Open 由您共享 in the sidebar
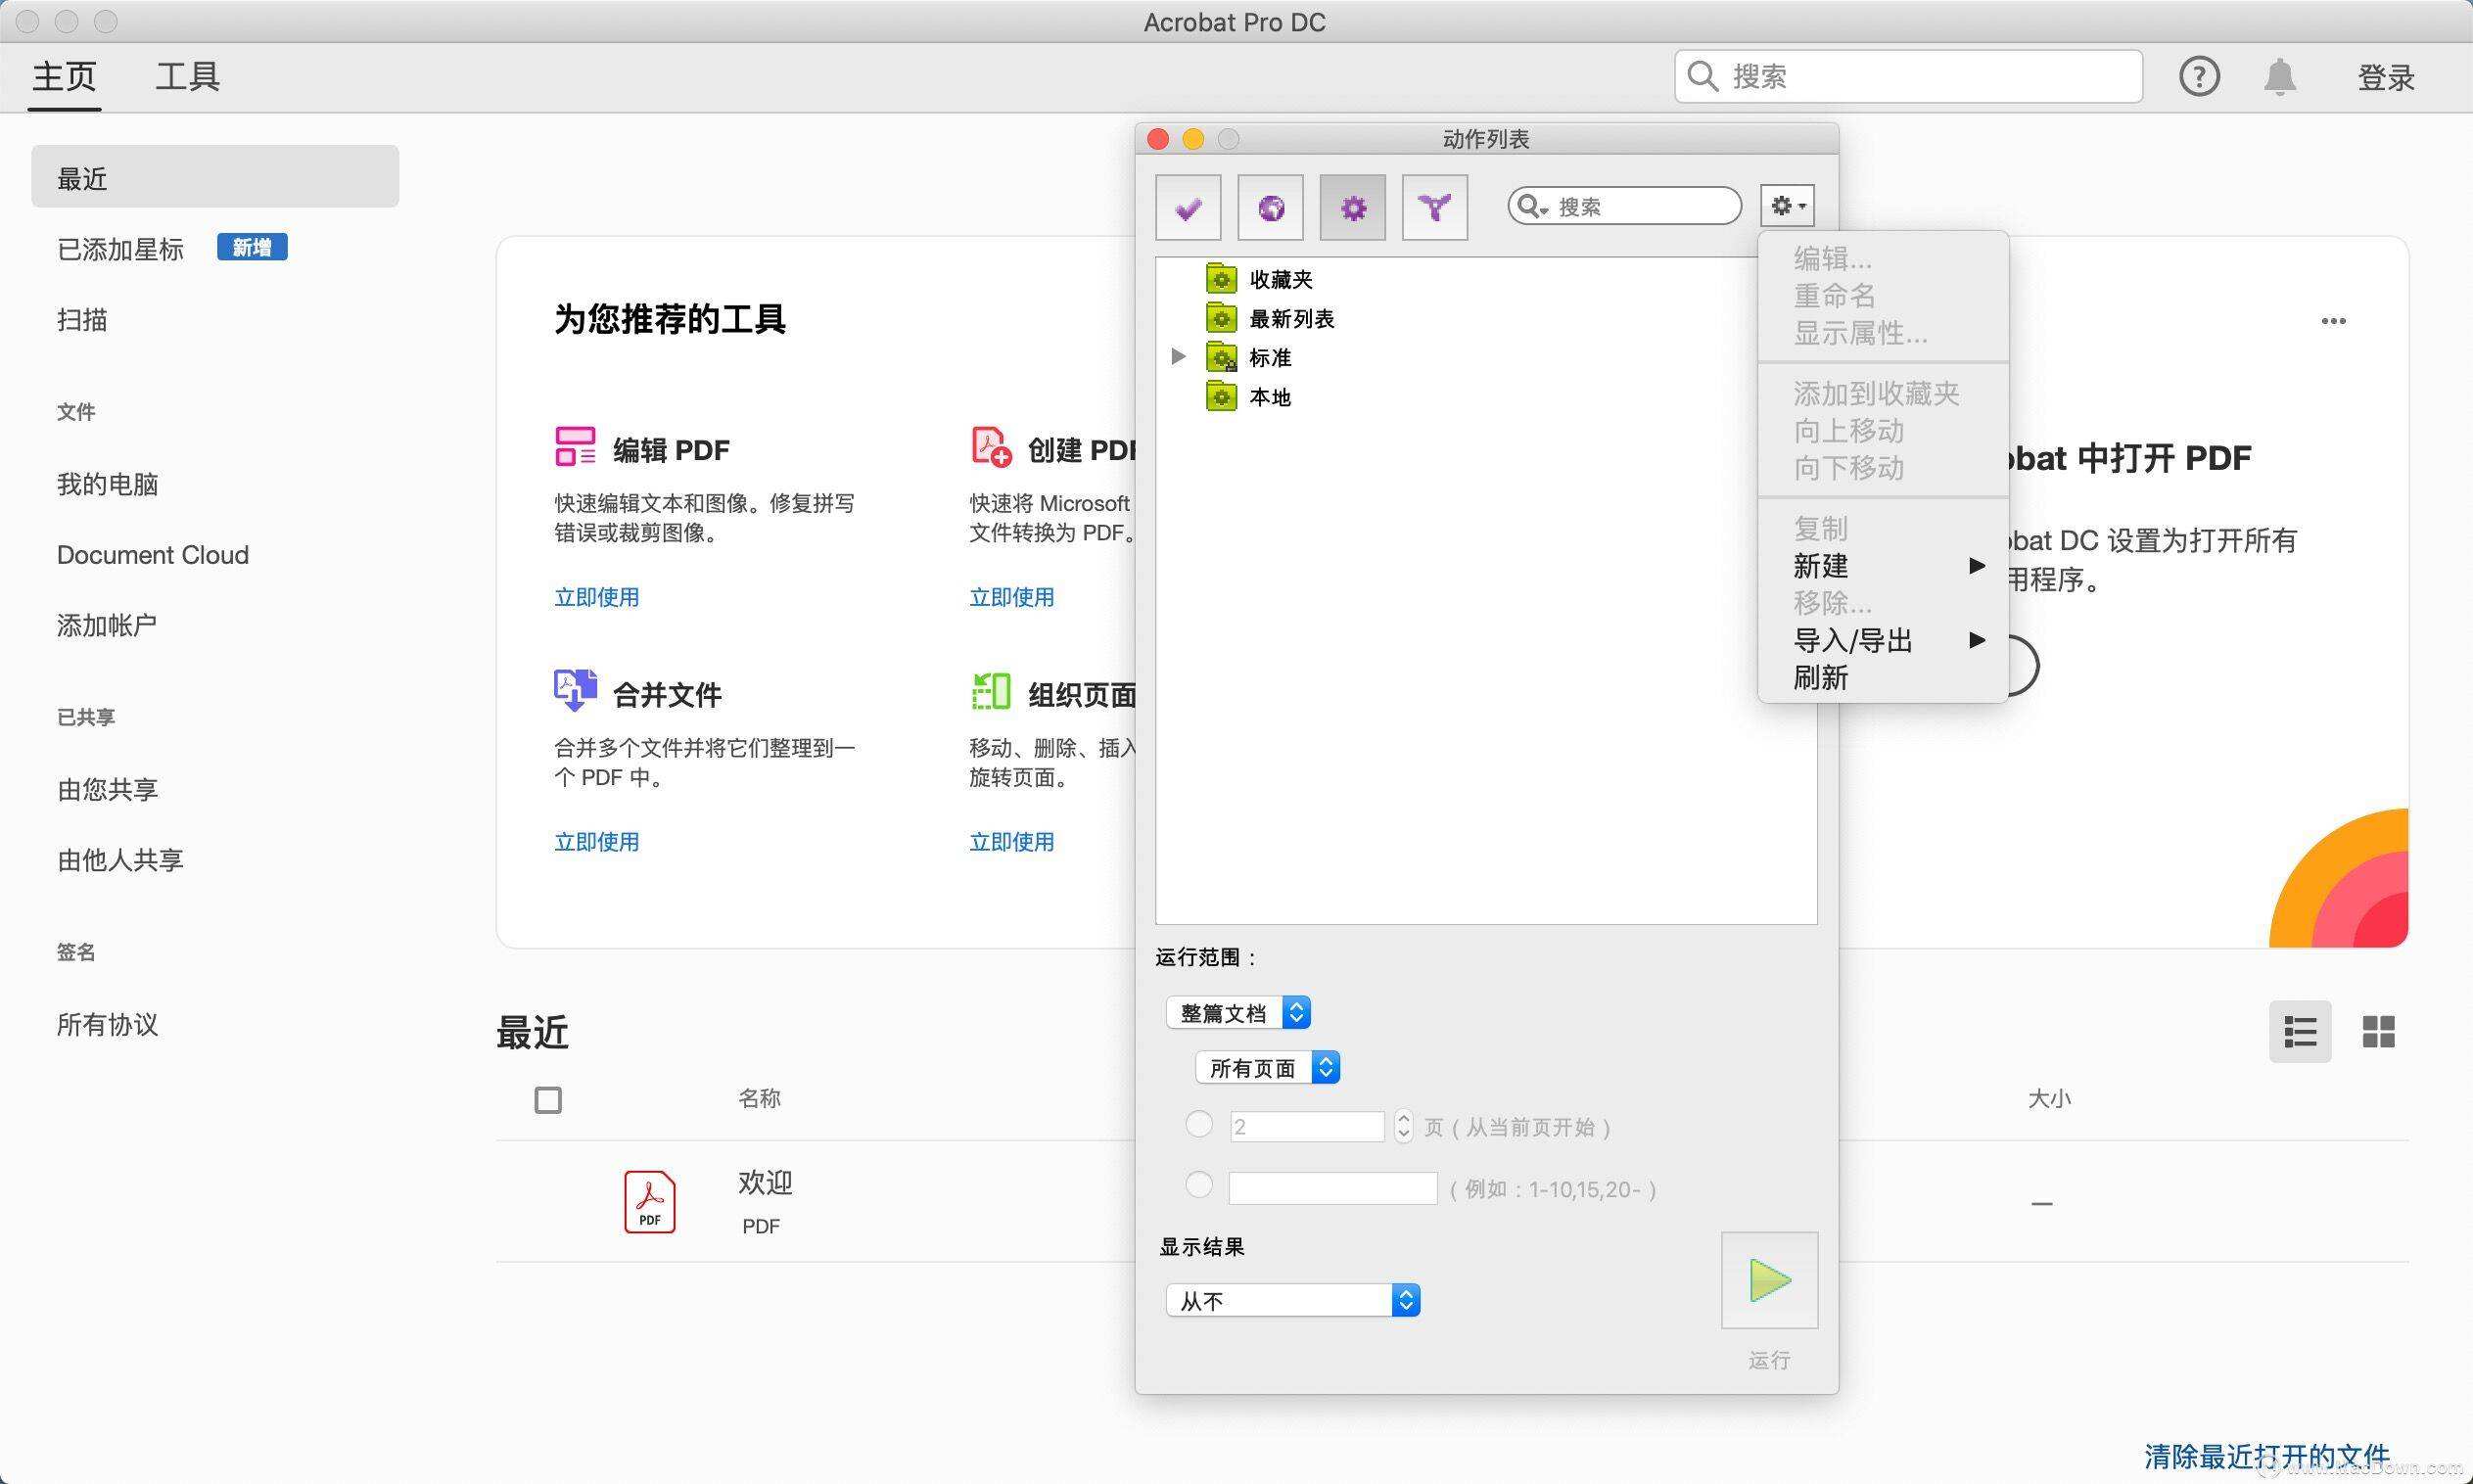Viewport: 2473px width, 1484px height. click(107, 790)
